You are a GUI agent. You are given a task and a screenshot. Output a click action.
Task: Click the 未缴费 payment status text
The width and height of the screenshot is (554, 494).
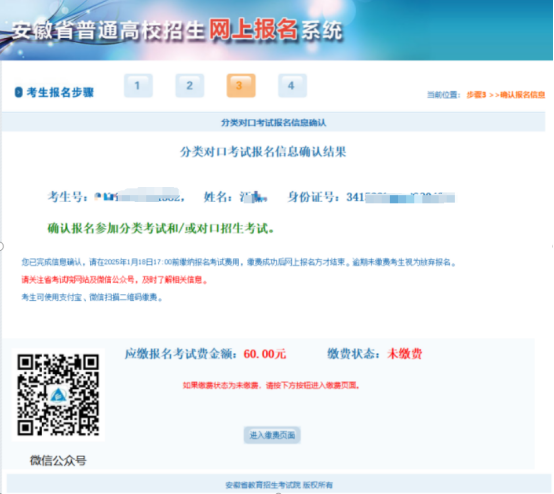tap(405, 354)
